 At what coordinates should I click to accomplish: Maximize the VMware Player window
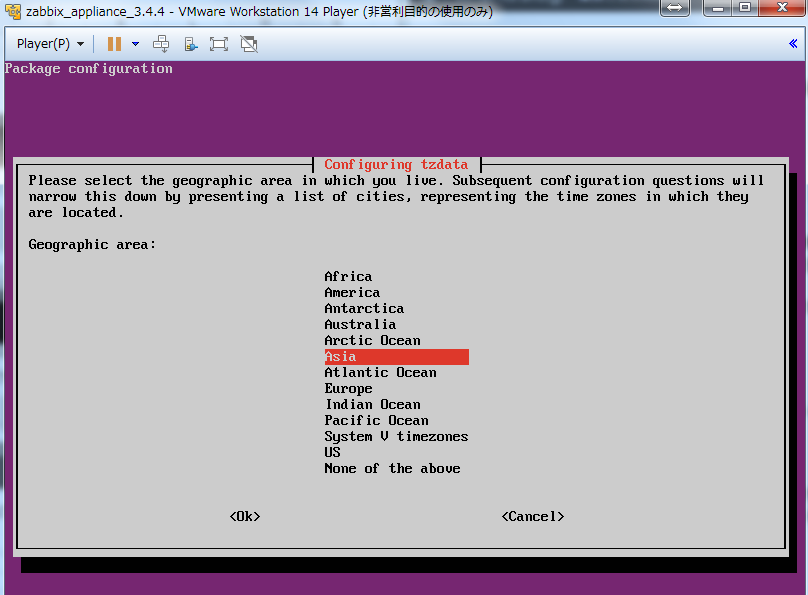click(745, 8)
